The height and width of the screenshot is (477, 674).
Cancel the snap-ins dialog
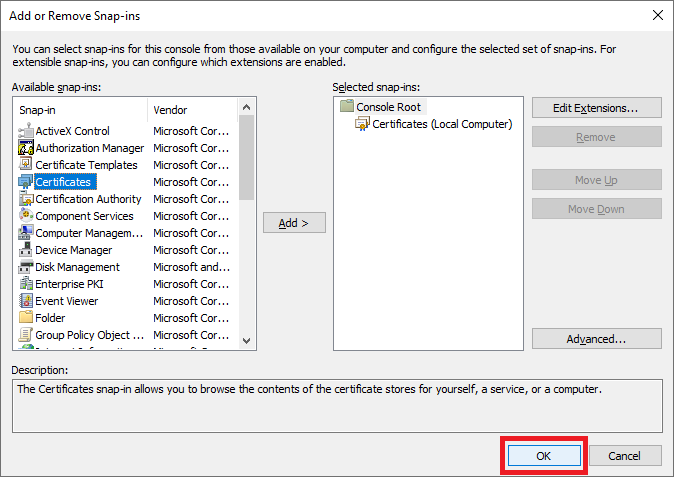(x=624, y=456)
